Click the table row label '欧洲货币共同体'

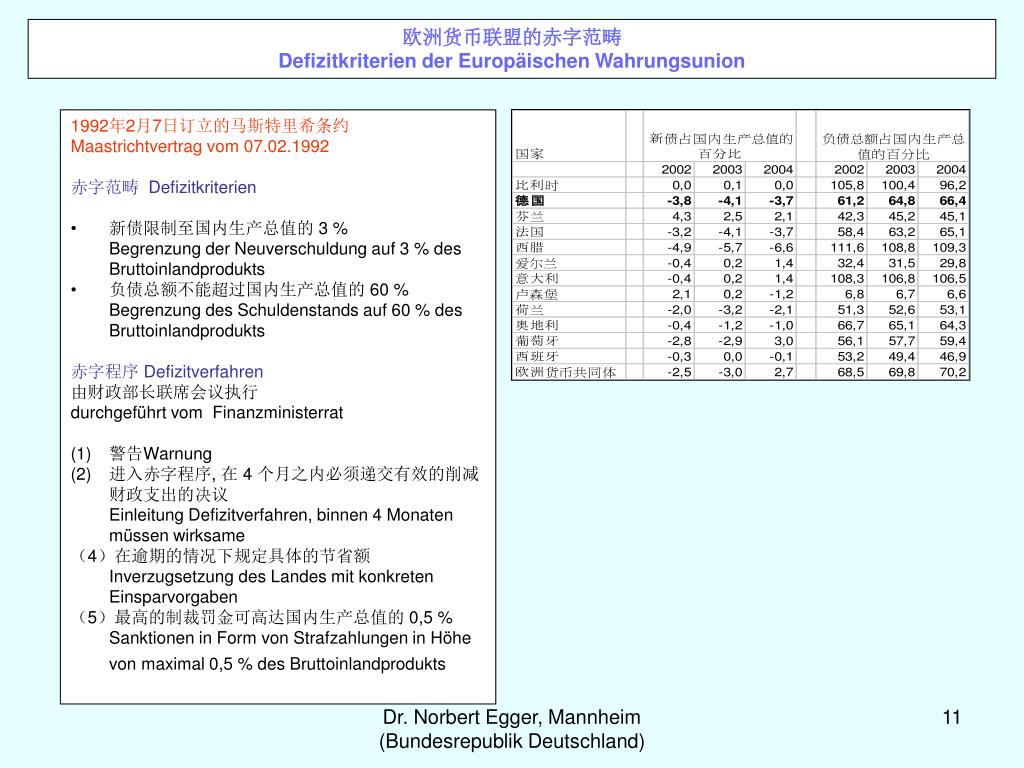coord(566,372)
